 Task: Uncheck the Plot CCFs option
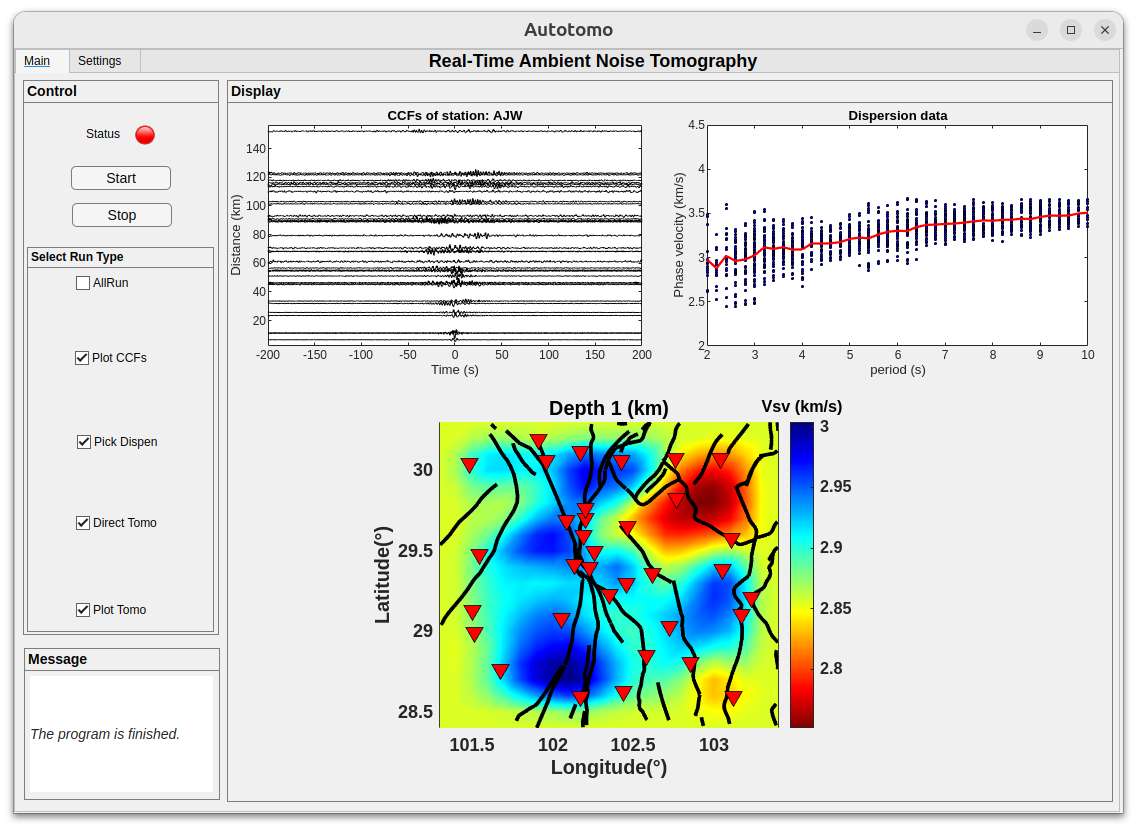pos(82,358)
